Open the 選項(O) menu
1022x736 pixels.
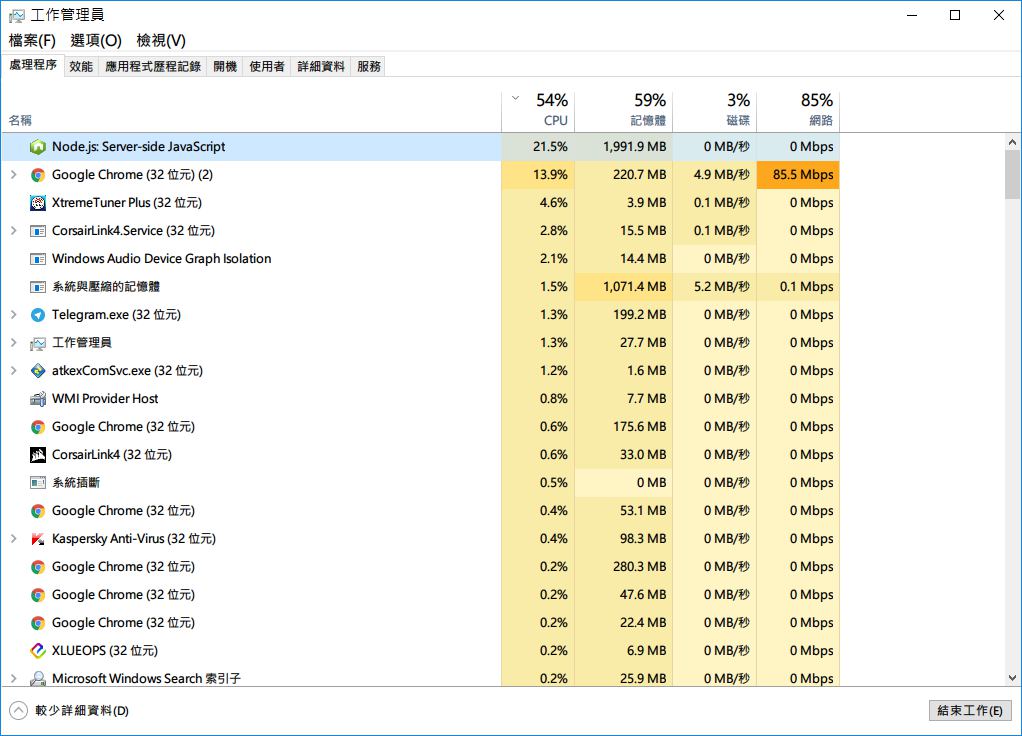click(96, 40)
